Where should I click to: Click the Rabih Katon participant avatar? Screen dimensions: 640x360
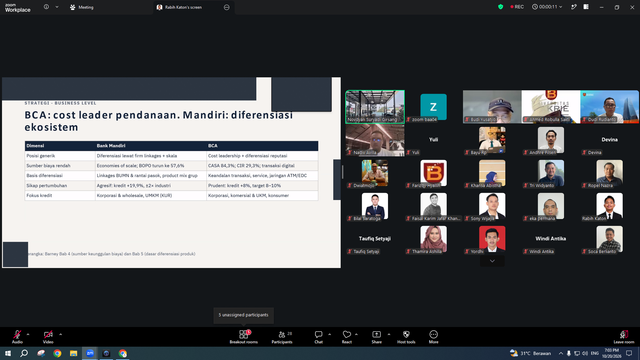coord(609,206)
